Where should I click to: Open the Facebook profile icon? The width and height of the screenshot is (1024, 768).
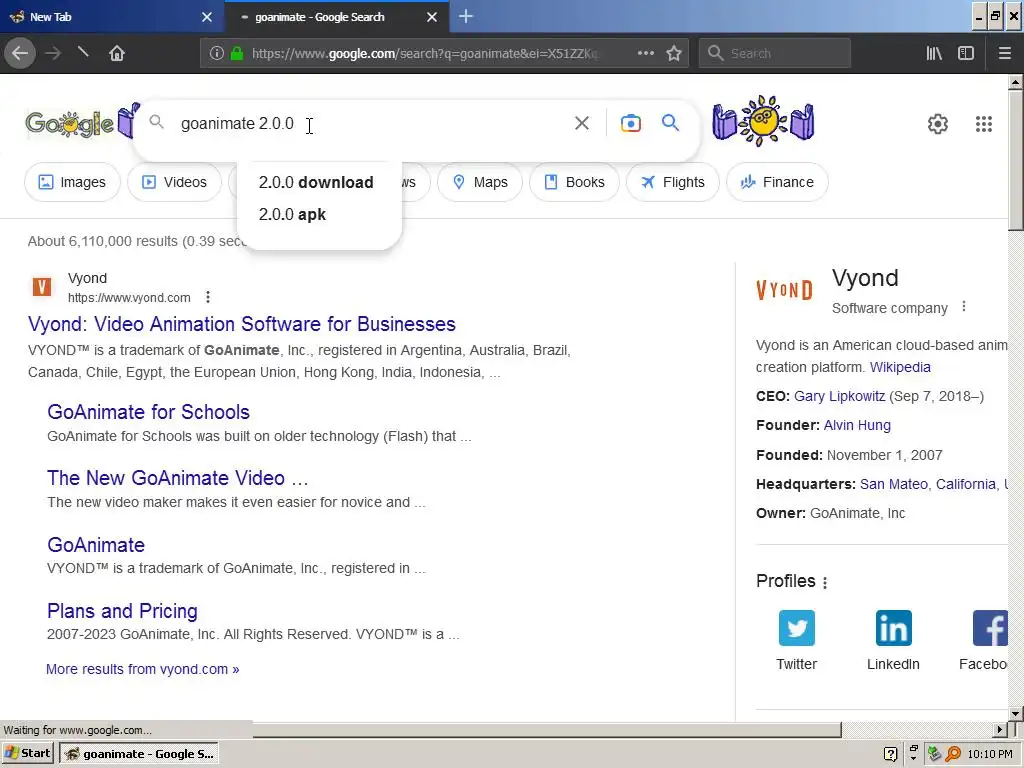point(990,628)
